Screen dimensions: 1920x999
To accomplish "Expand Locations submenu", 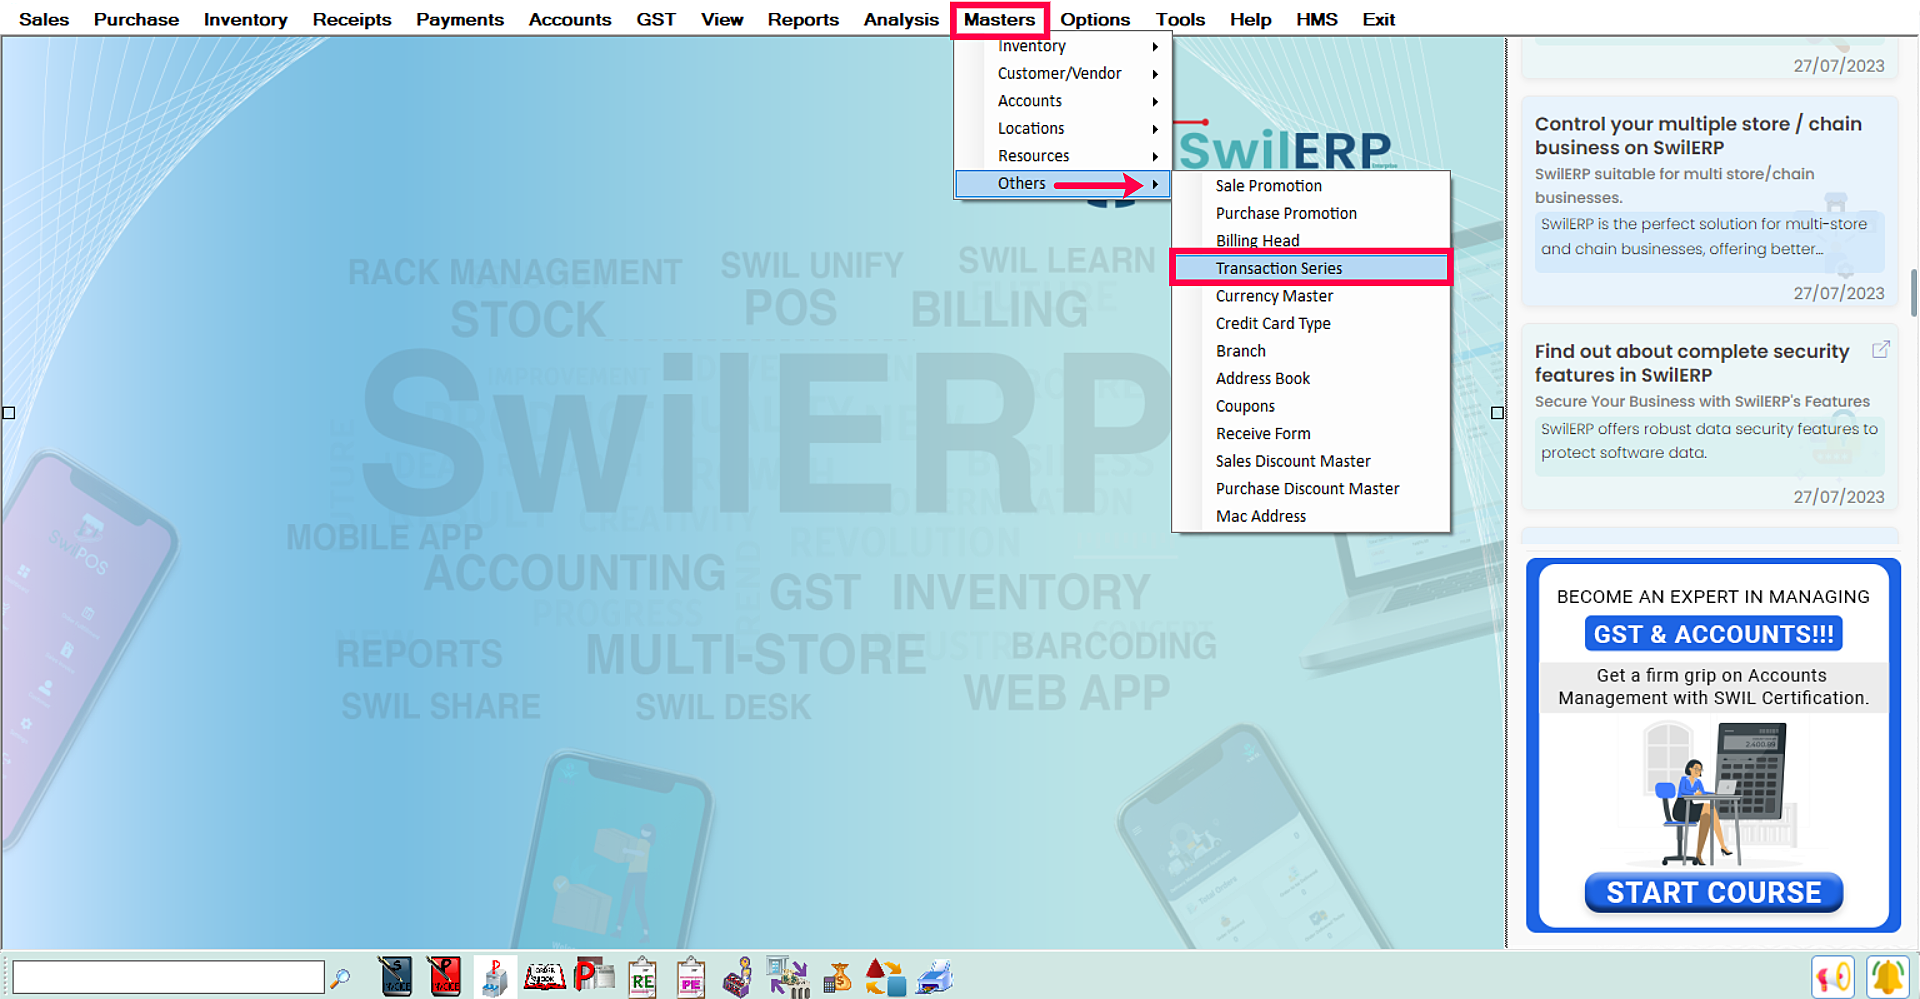I will point(1063,128).
